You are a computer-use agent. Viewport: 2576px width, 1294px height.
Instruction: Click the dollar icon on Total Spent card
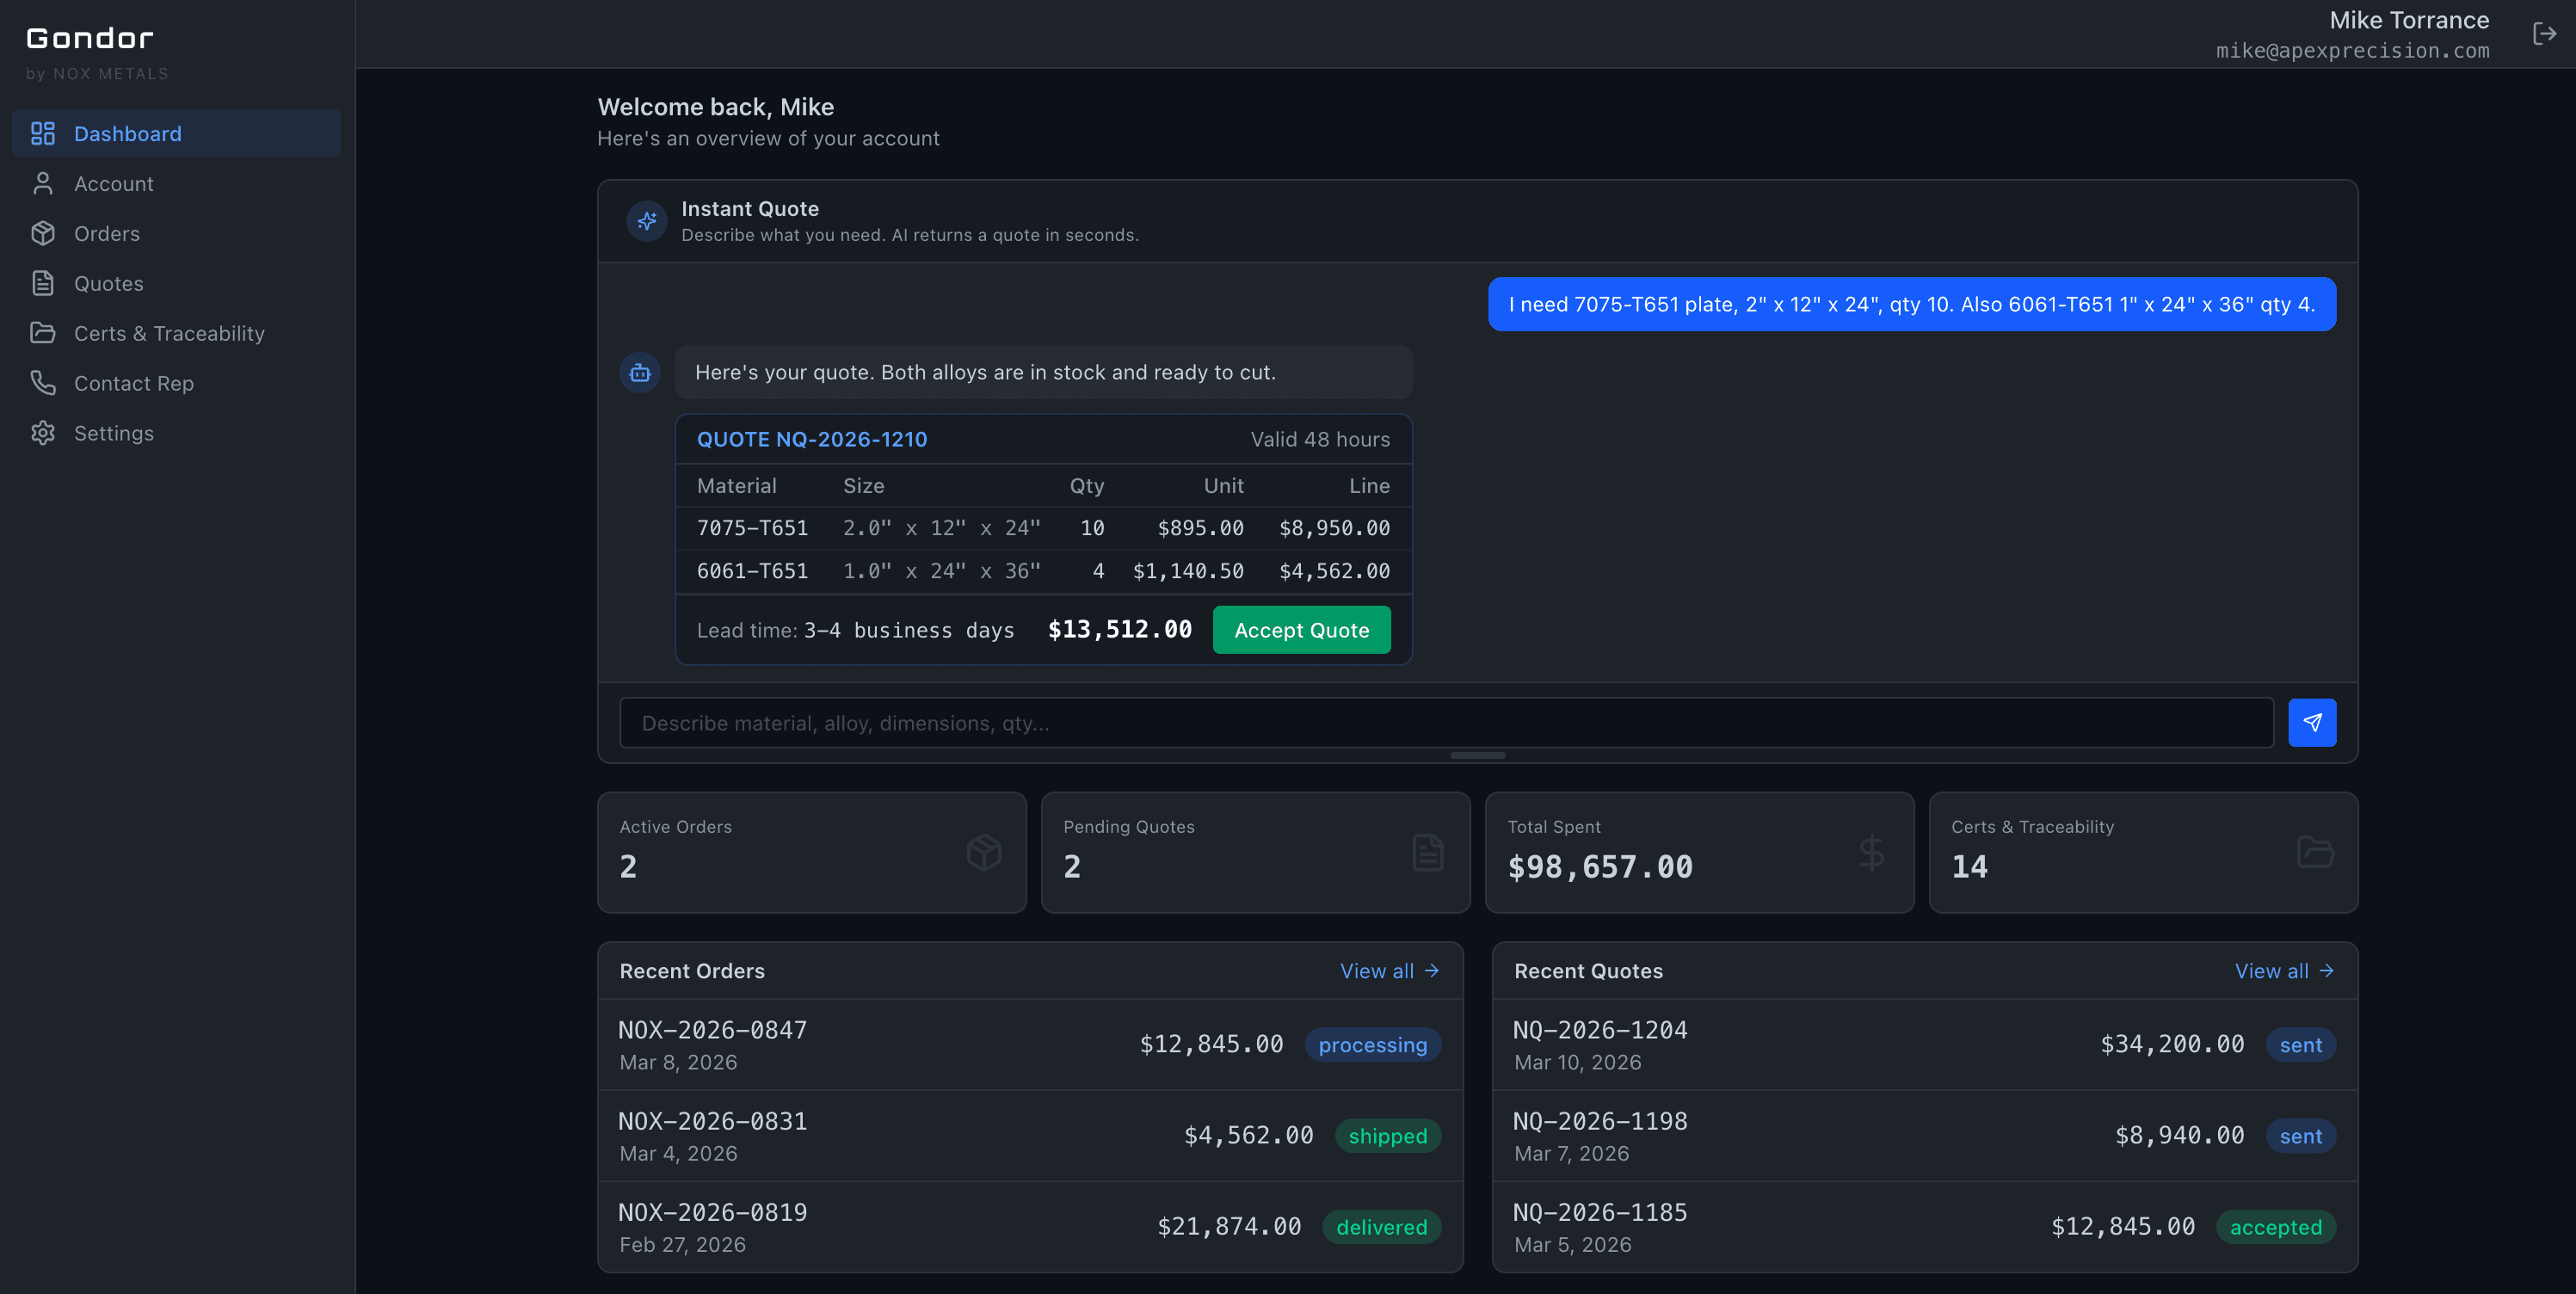click(x=1871, y=852)
